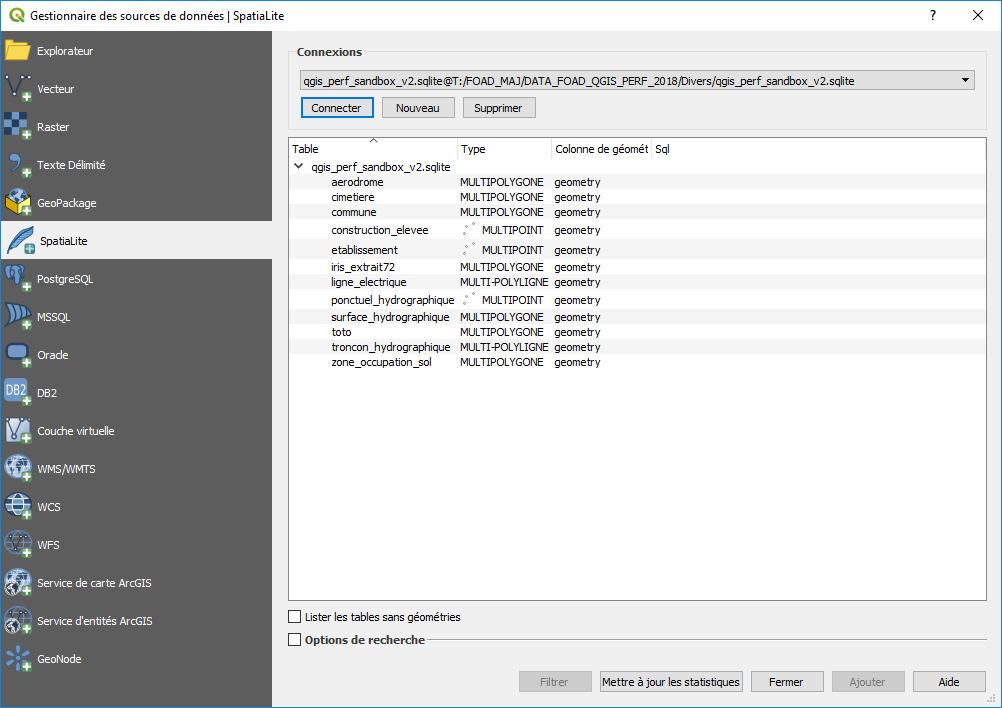The width and height of the screenshot is (1002, 708).
Task: Select the troncon_hydrographique table
Action: click(391, 347)
